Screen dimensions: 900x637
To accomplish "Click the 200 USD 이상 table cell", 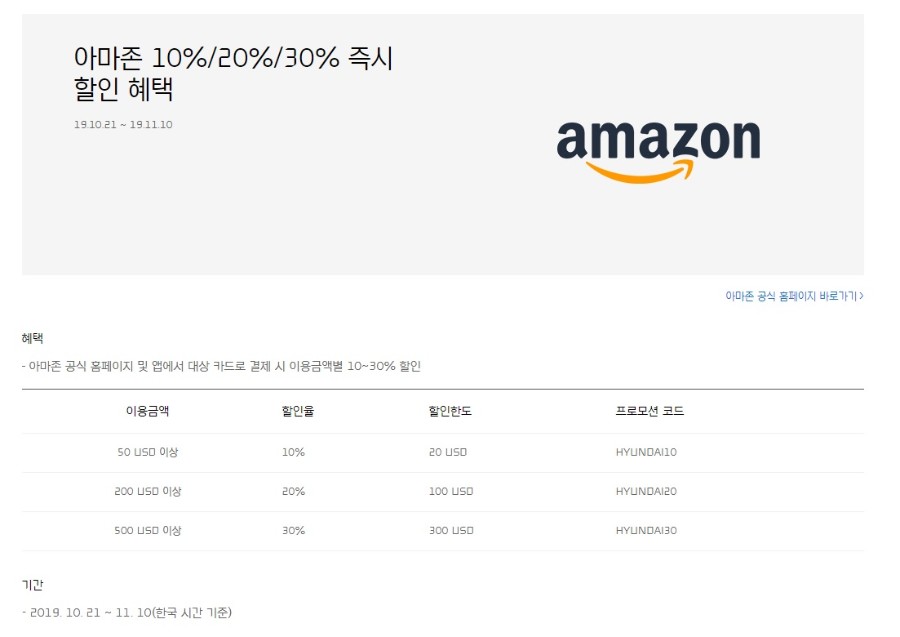I will coord(147,491).
